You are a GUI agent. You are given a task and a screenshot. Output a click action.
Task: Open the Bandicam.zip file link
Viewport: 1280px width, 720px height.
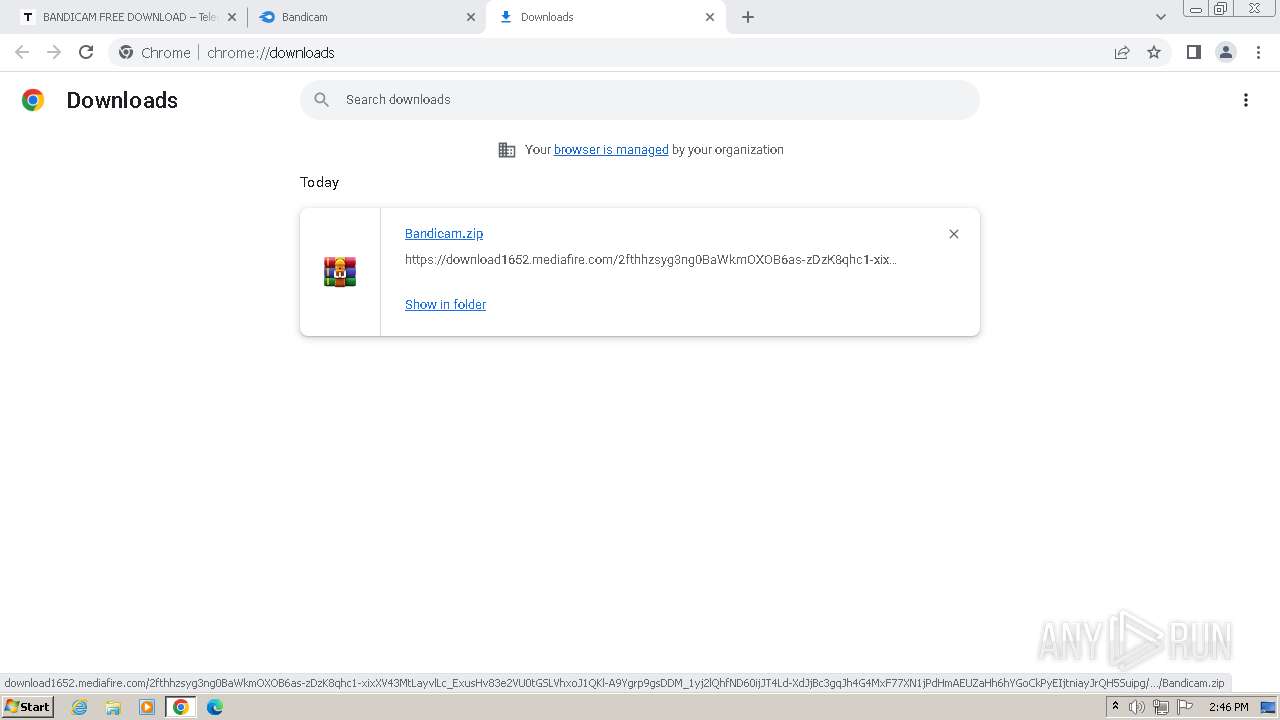(x=444, y=233)
